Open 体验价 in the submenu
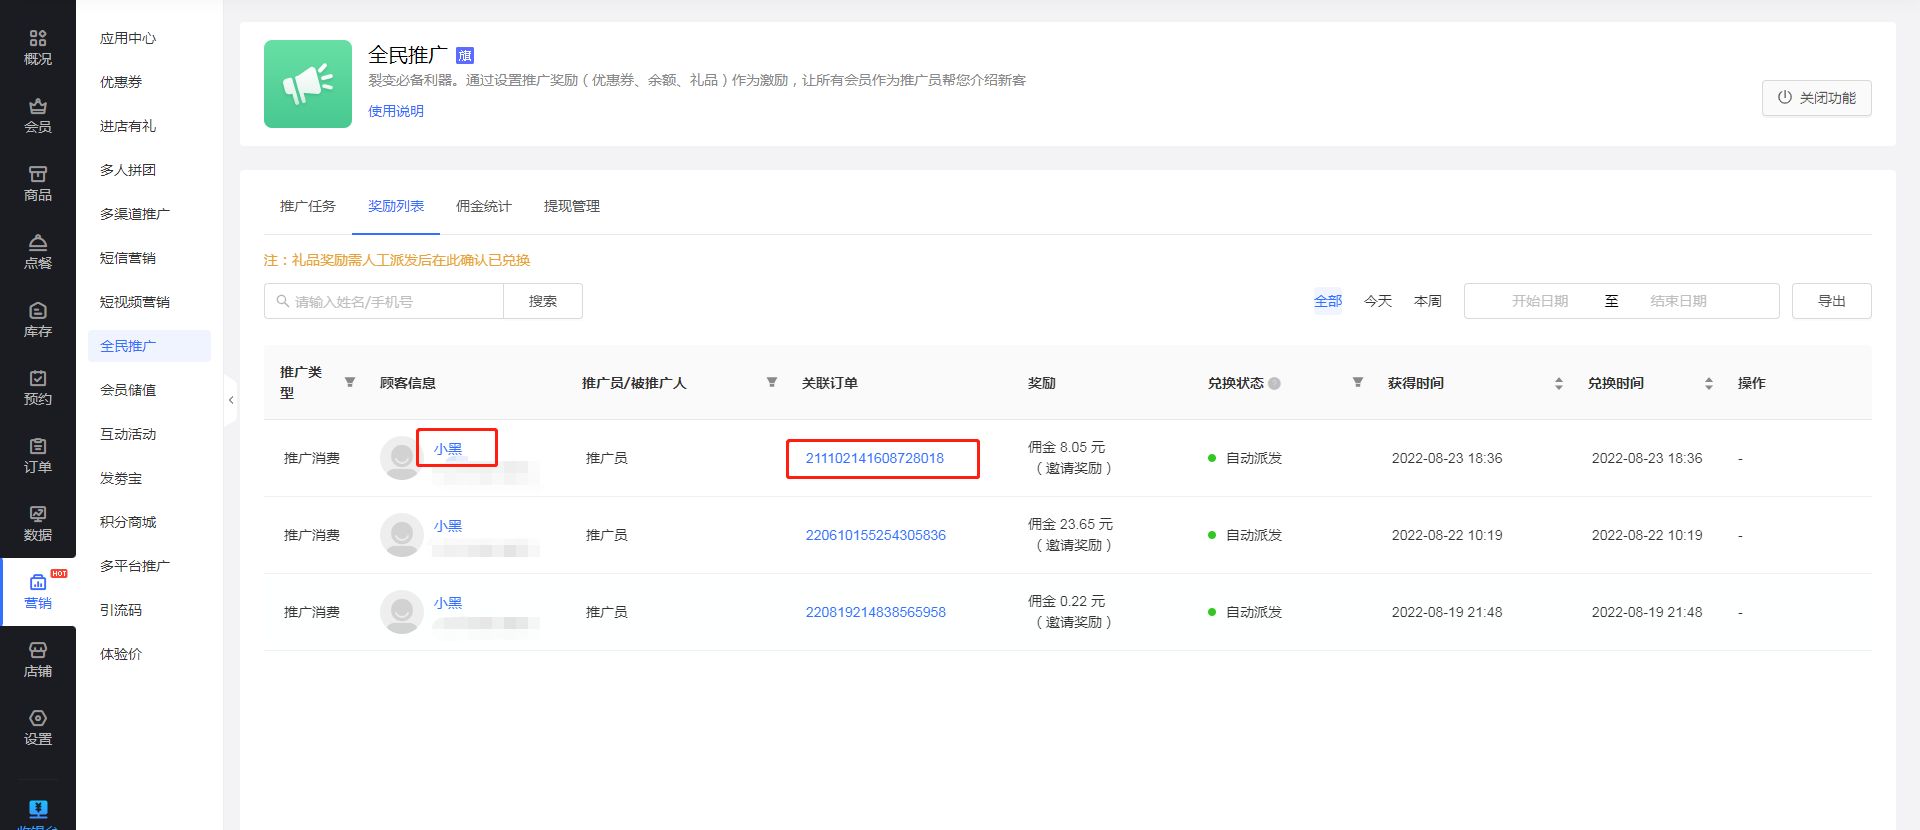 pos(121,654)
